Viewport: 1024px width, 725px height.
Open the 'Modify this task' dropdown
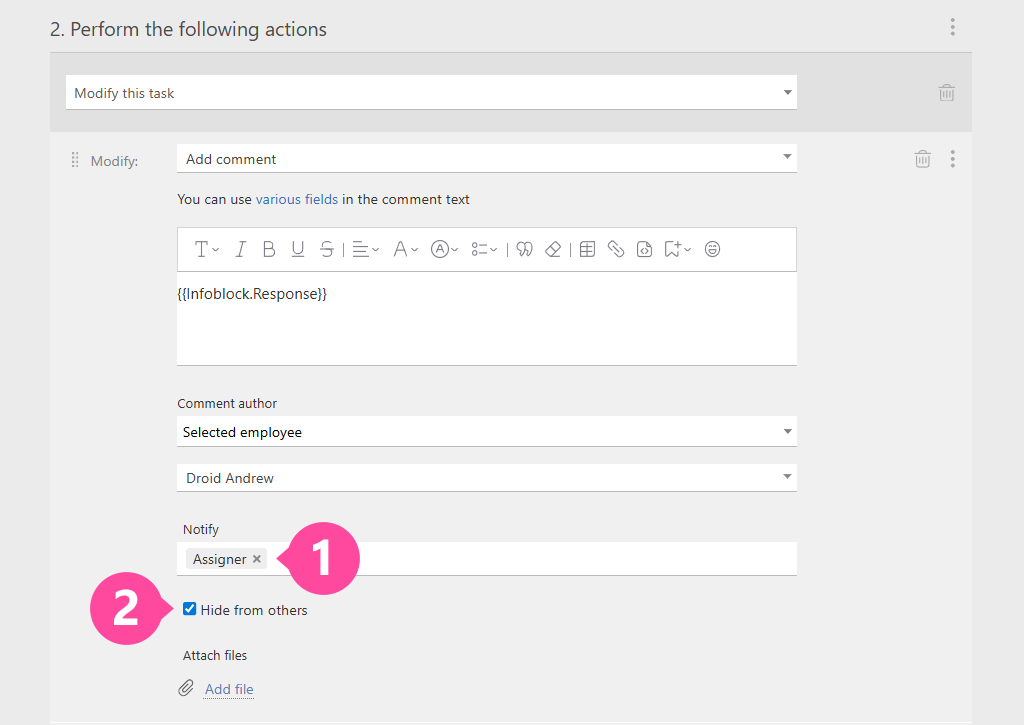coord(431,92)
